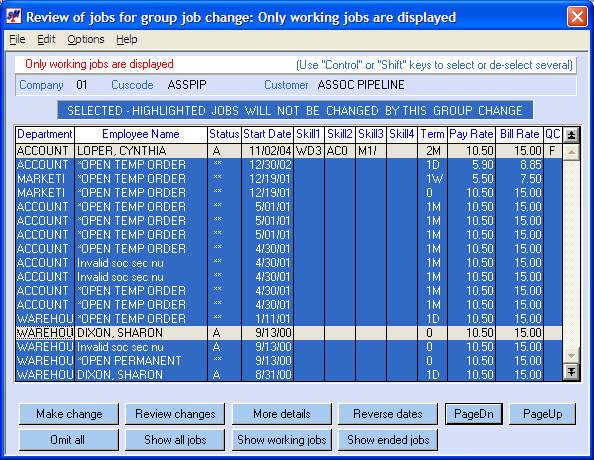The height and width of the screenshot is (460, 594).
Task: Close the review of jobs window
Action: pyautogui.click(x=577, y=17)
